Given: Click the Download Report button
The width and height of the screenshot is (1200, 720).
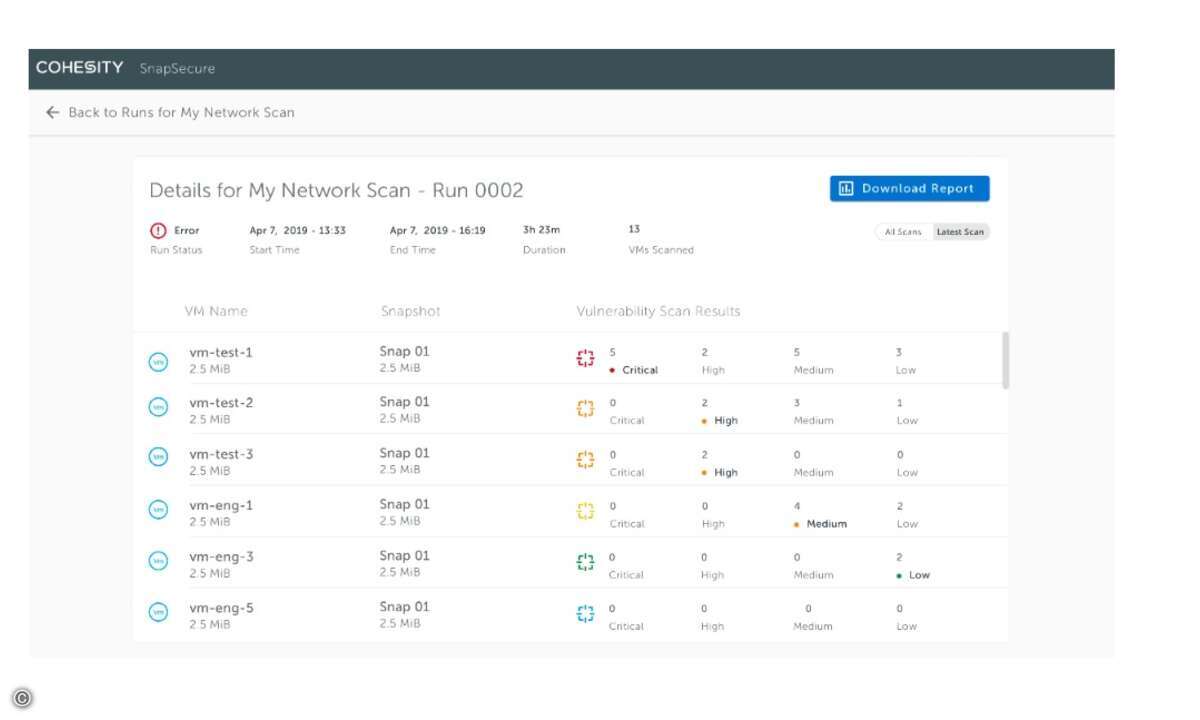Looking at the screenshot, I should (x=909, y=188).
